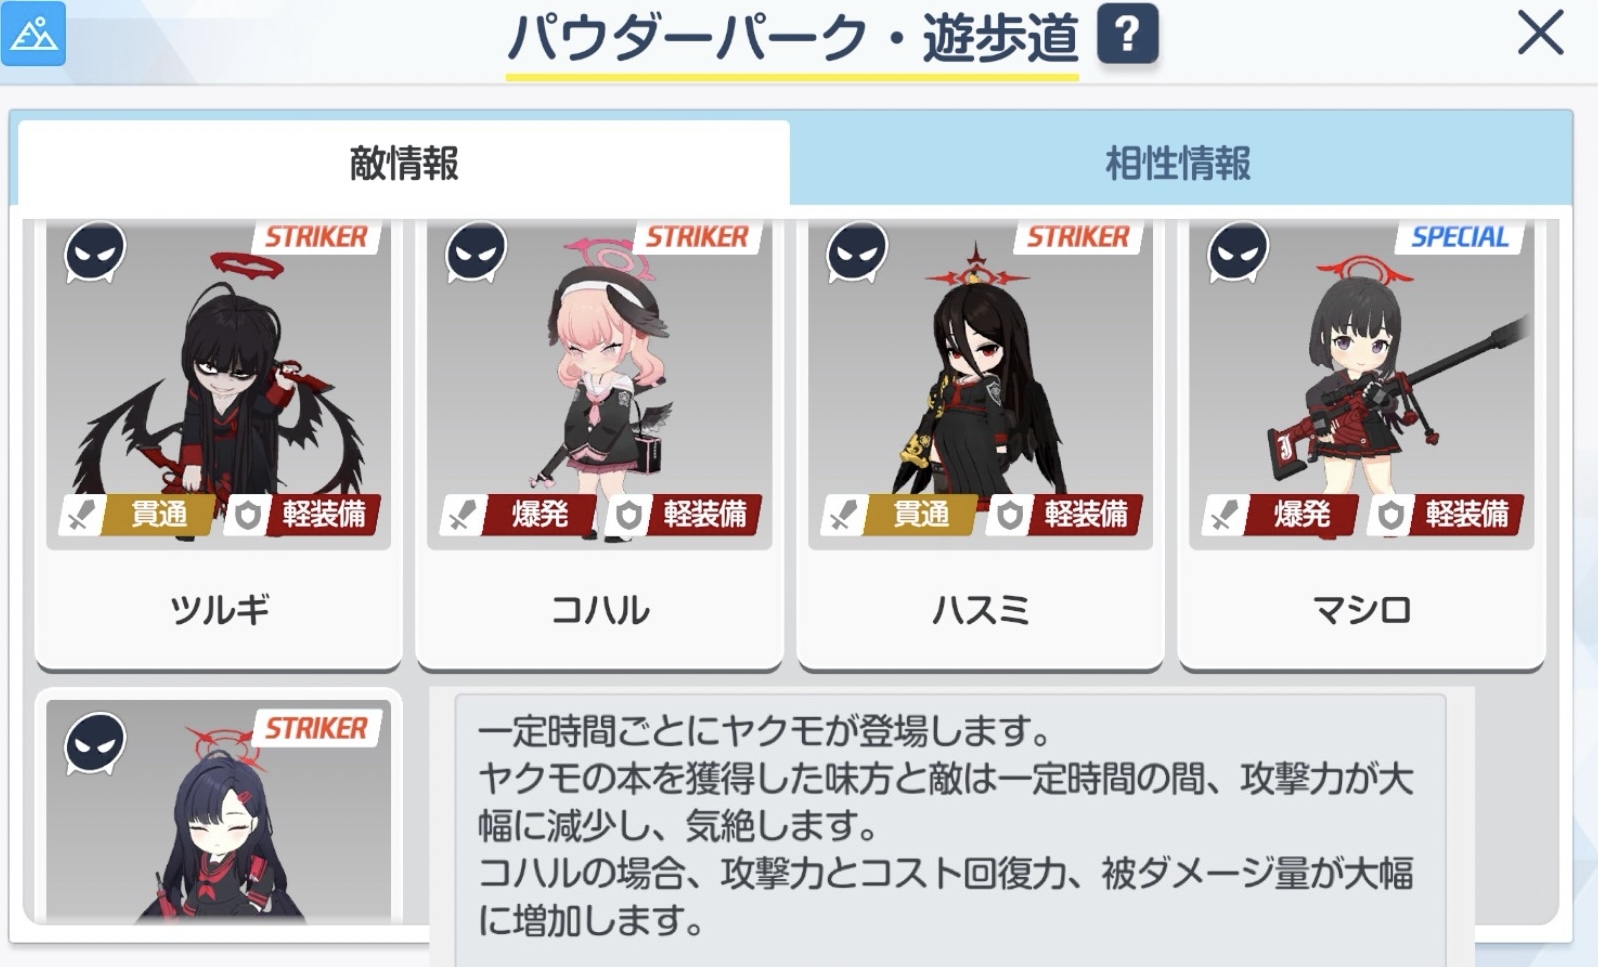The image size is (1598, 967).
Task: Select the ハスミ character portrait
Action: click(x=980, y=385)
